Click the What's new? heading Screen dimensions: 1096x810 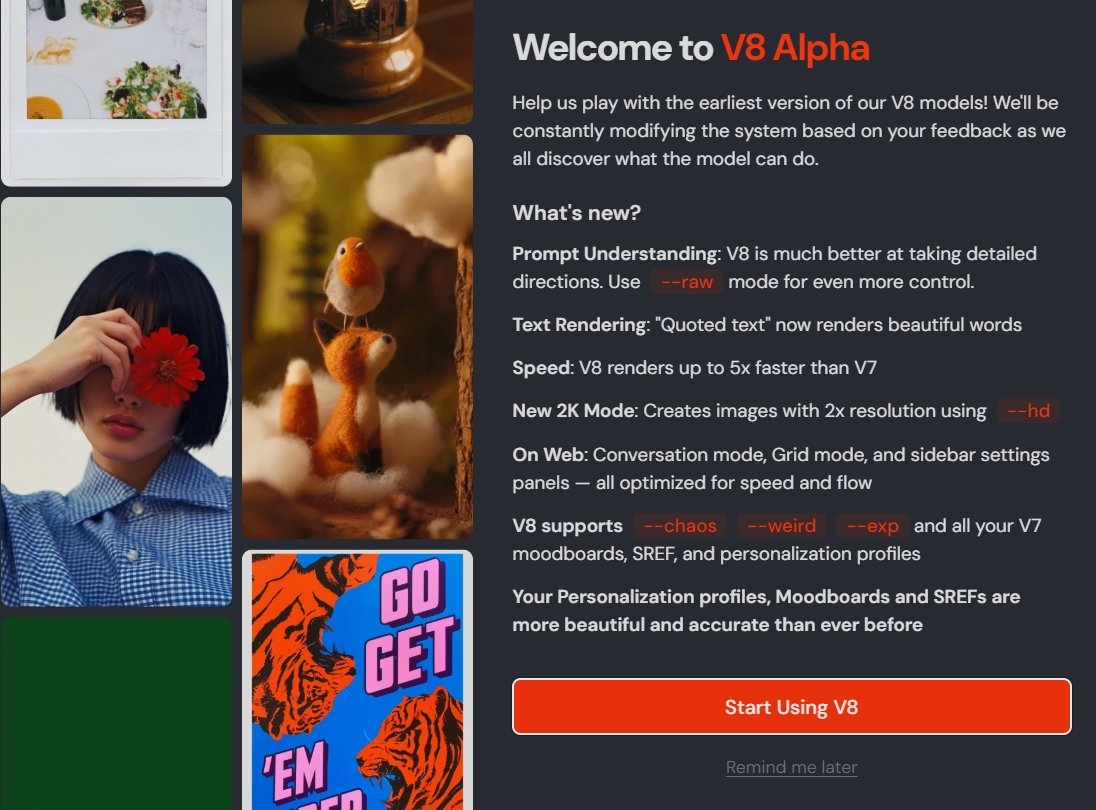click(577, 212)
